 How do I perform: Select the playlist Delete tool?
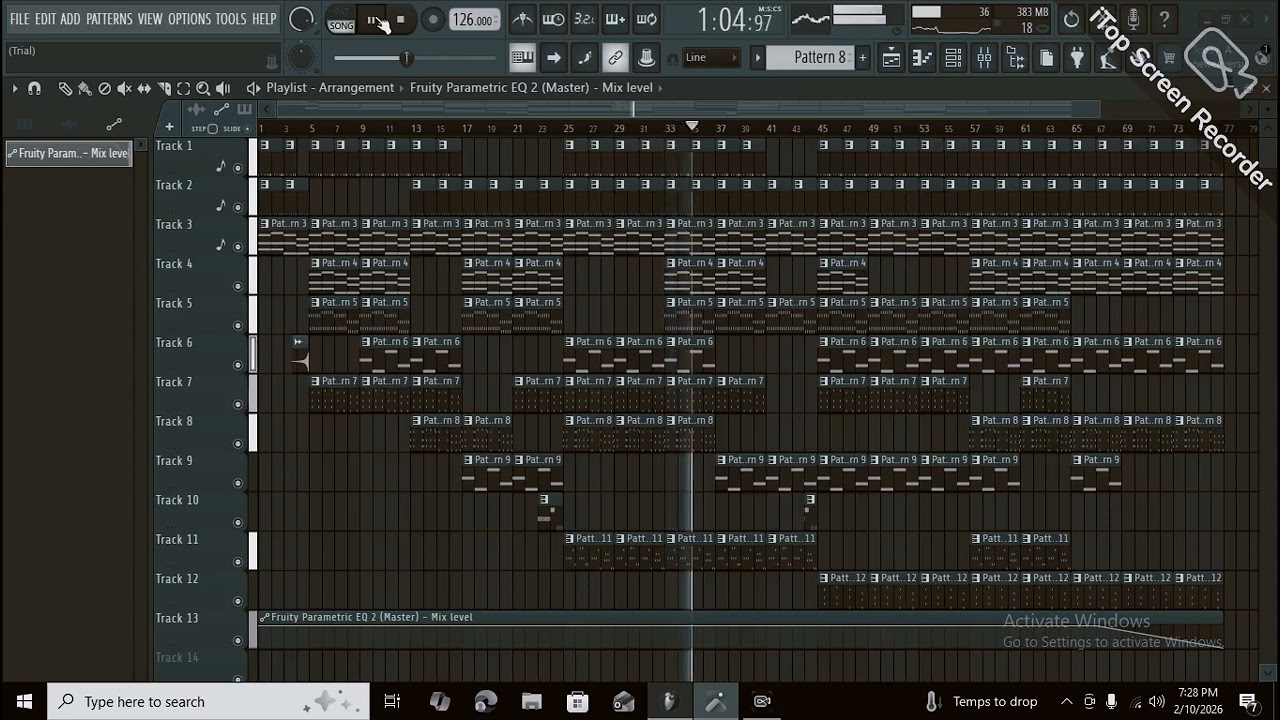point(104,88)
